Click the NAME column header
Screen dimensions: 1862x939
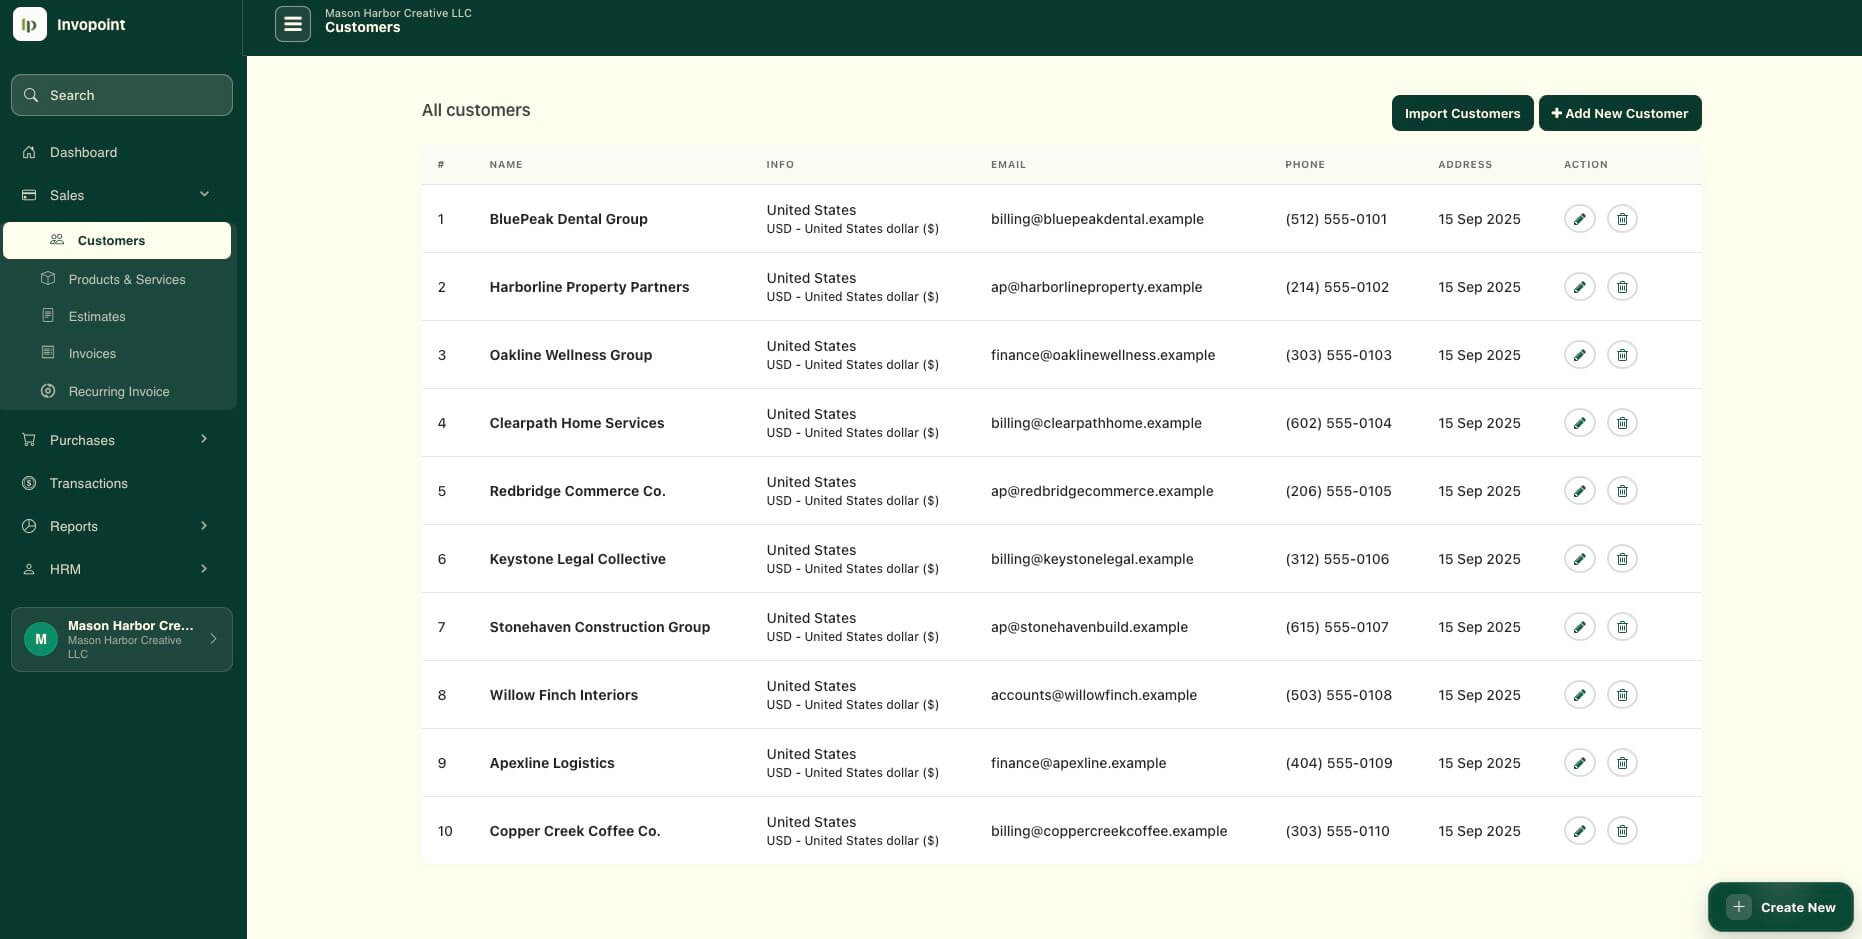point(506,164)
